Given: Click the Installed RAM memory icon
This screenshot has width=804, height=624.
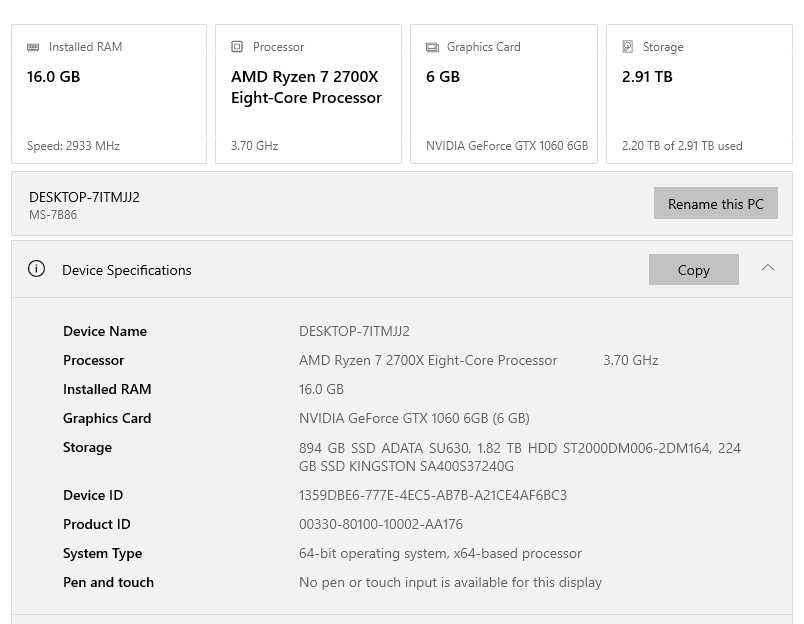Looking at the screenshot, I should tap(33, 47).
